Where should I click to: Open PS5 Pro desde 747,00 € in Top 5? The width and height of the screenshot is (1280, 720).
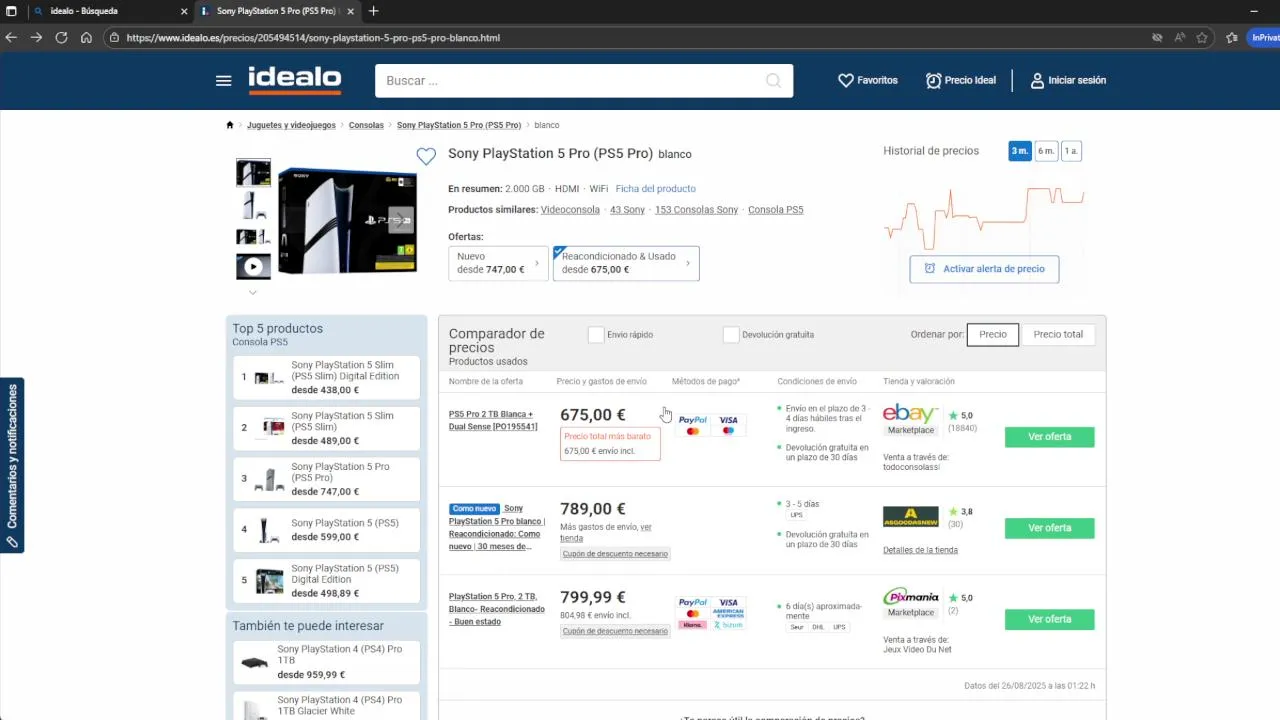point(326,479)
